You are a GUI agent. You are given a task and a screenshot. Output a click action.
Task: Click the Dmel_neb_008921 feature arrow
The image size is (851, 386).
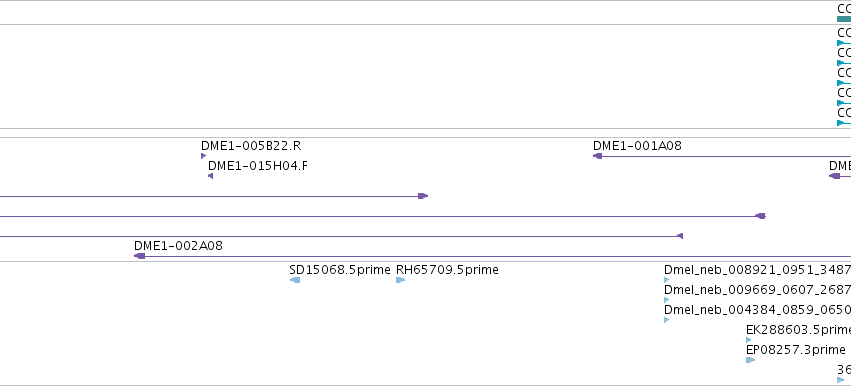pyautogui.click(x=666, y=280)
